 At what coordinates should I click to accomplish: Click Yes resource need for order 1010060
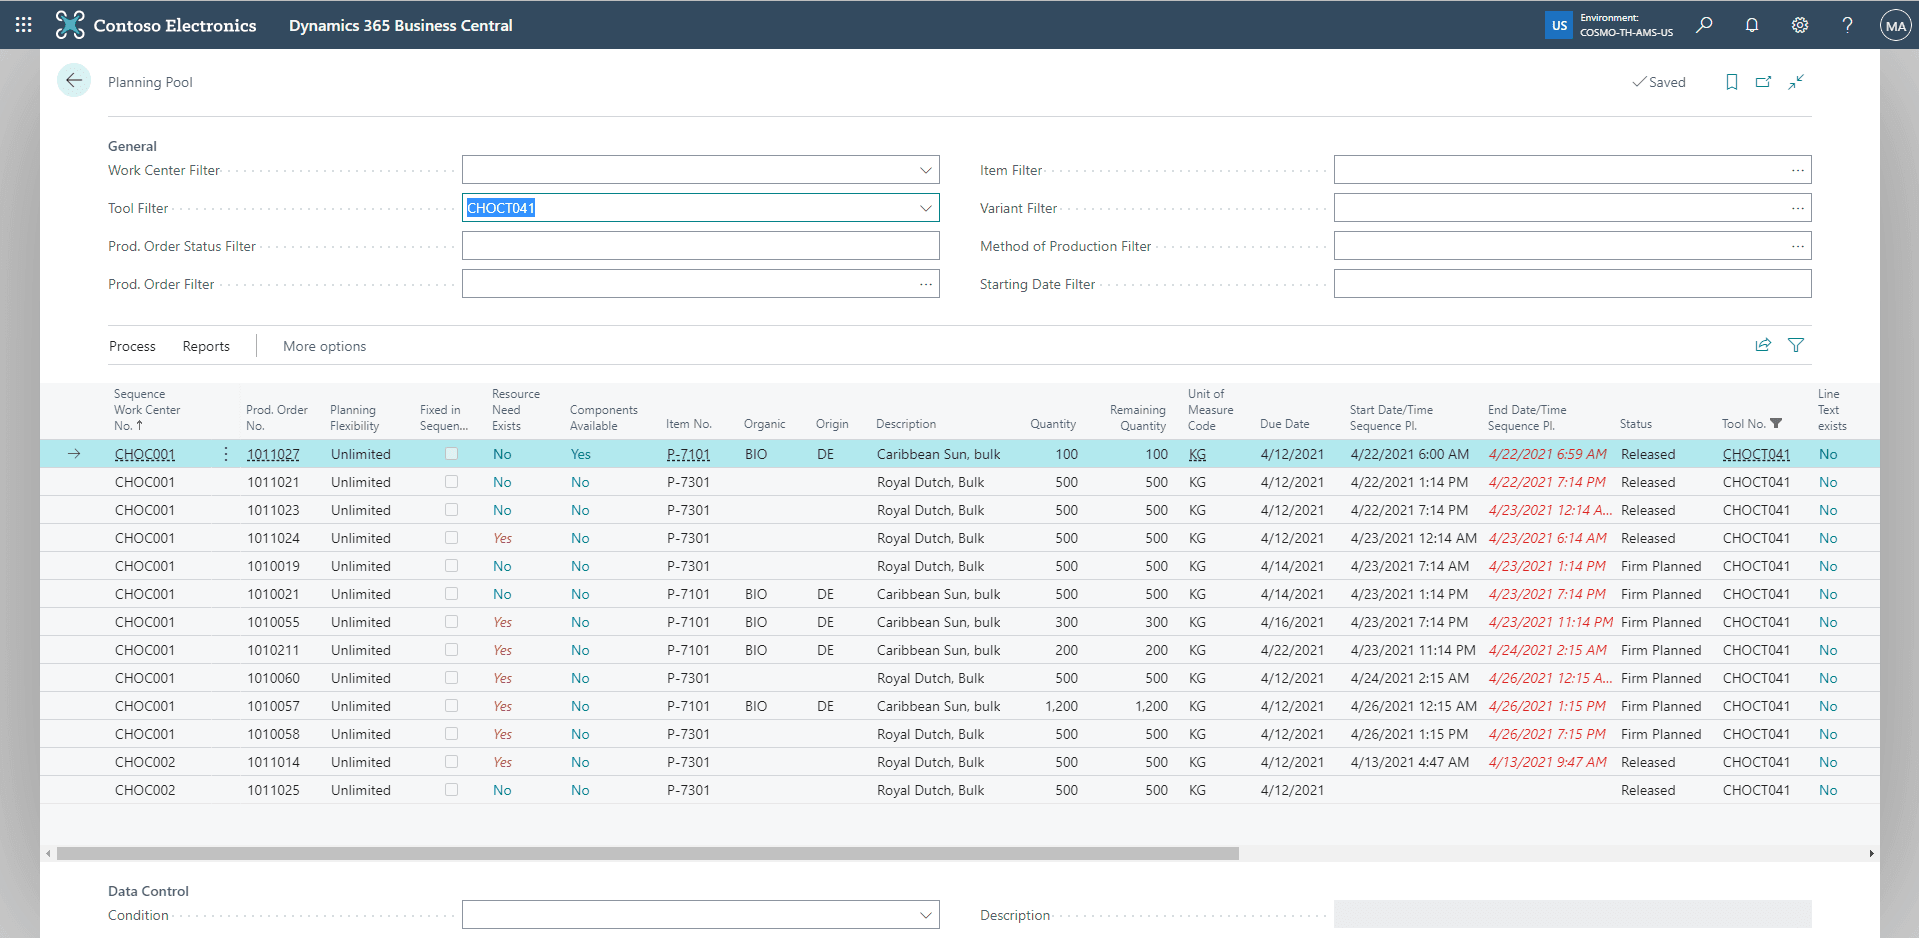click(502, 678)
